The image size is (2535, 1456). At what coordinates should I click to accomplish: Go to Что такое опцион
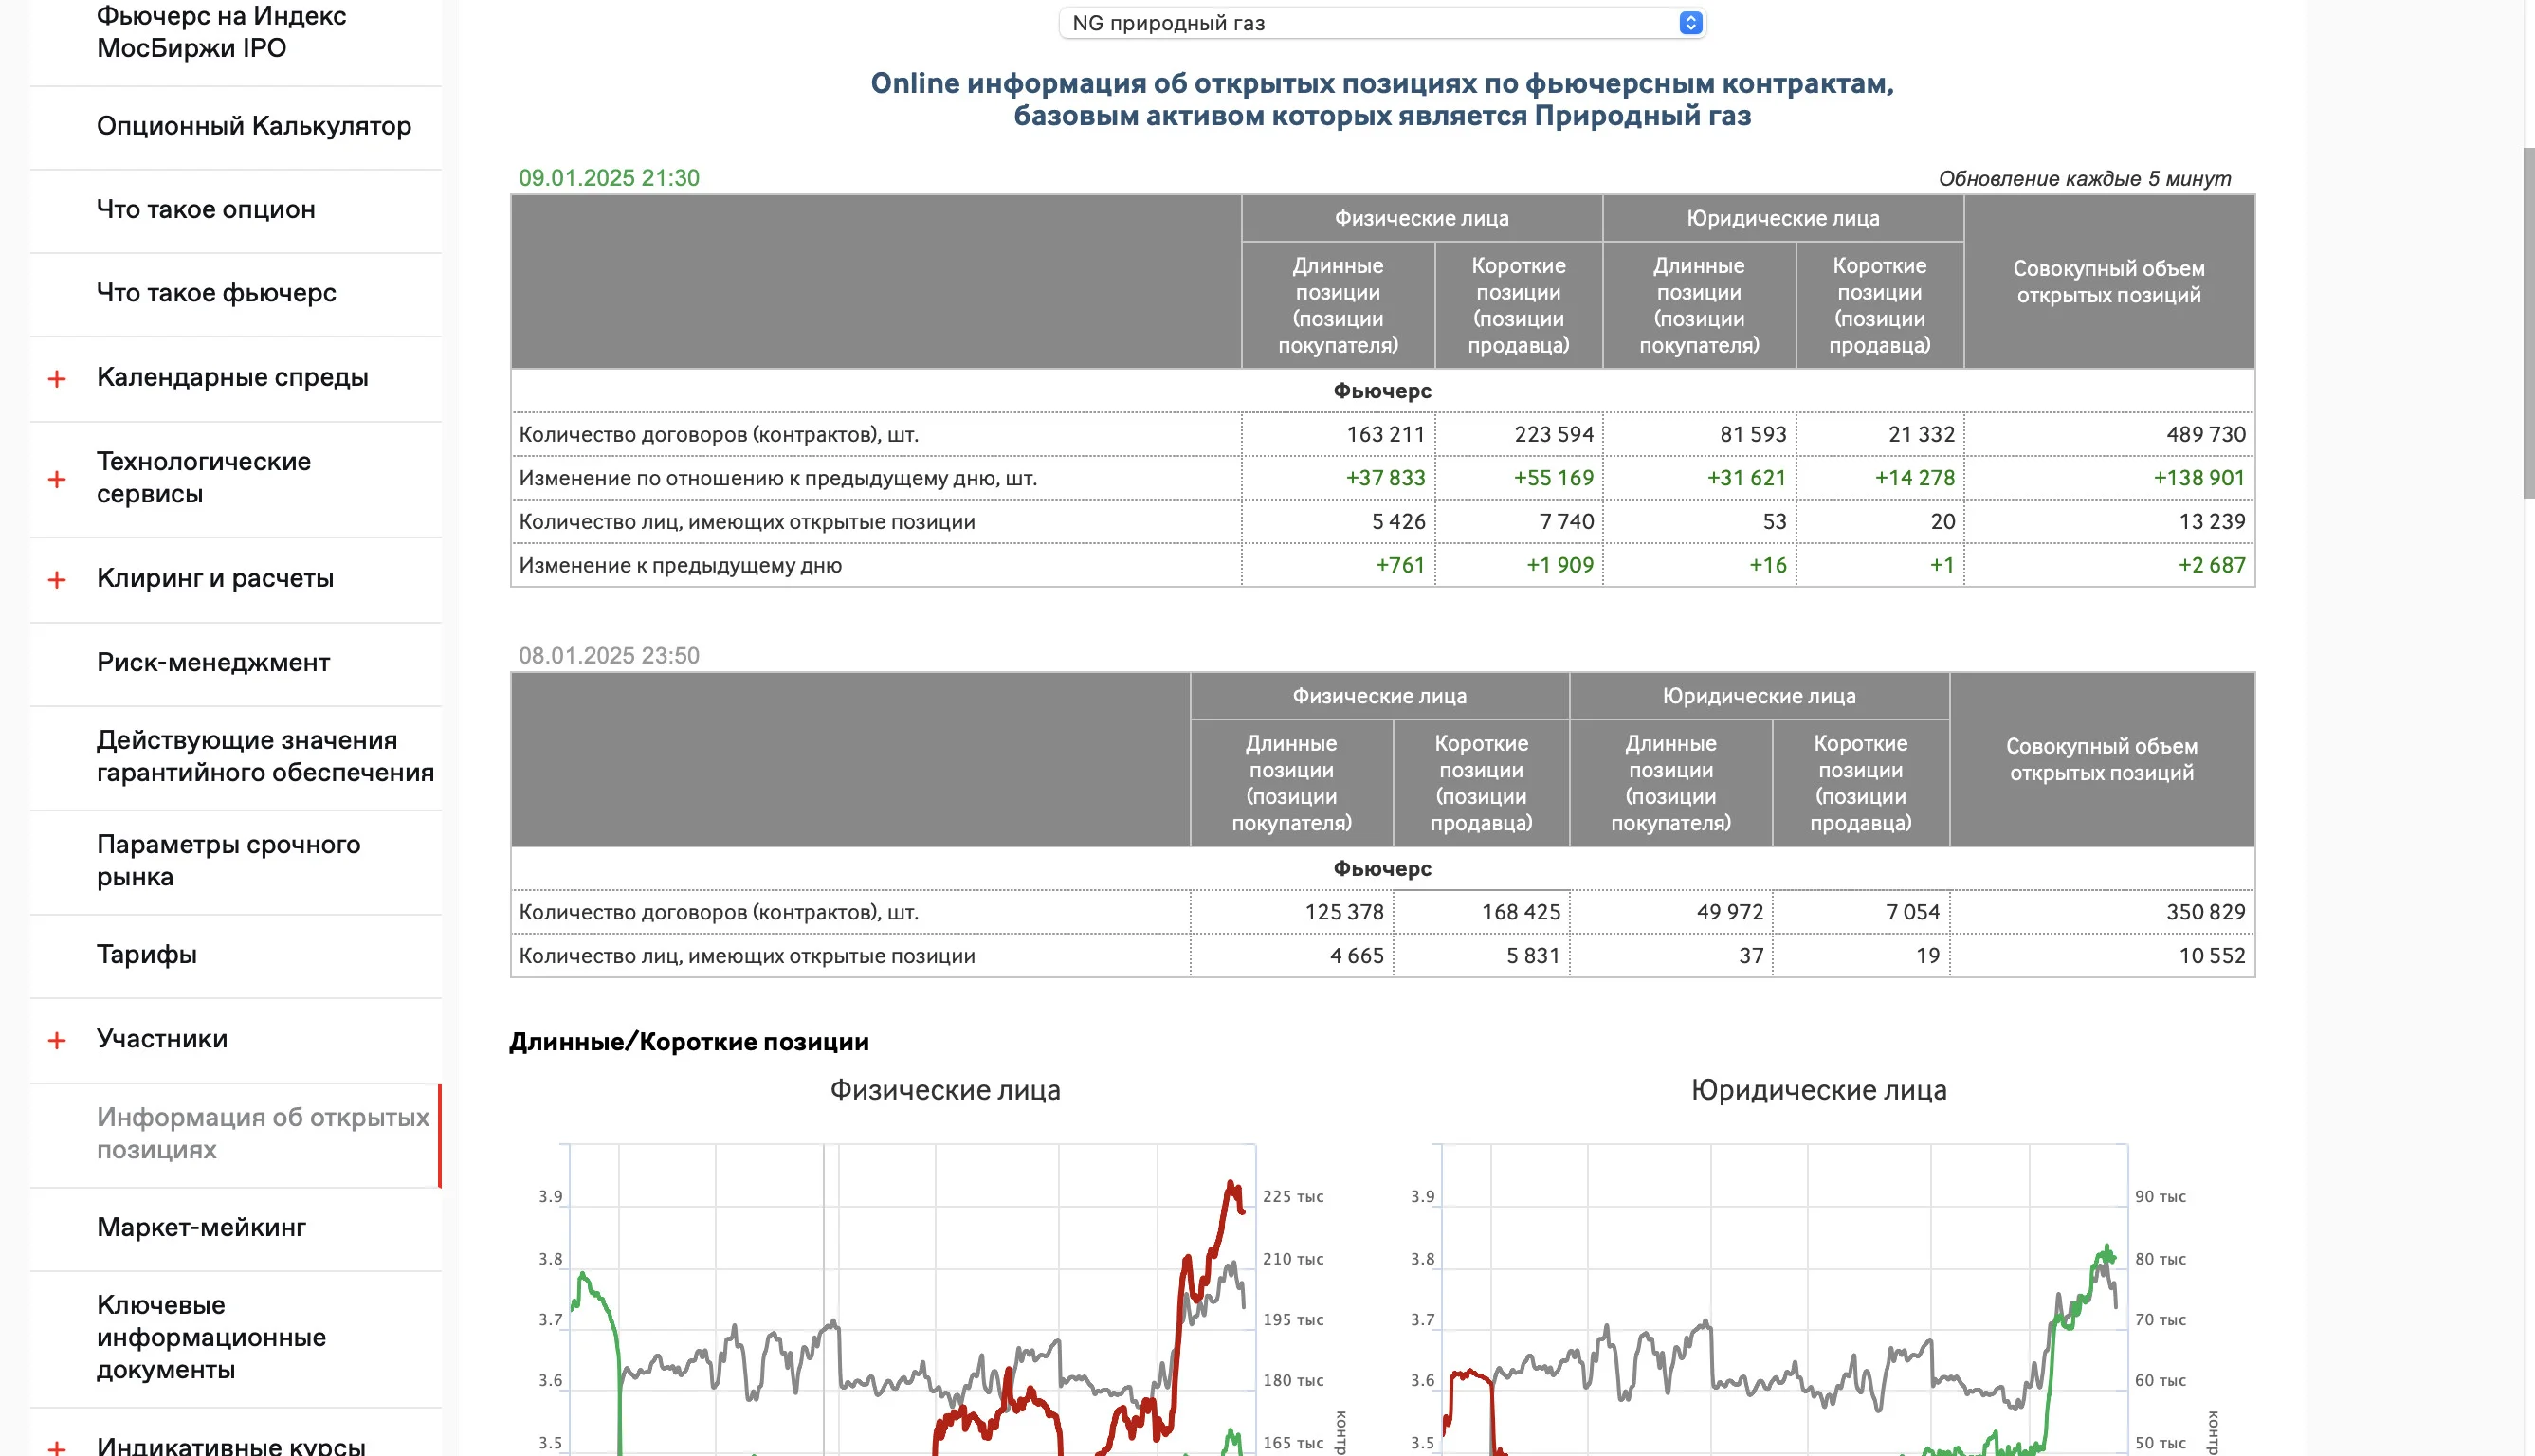206,210
